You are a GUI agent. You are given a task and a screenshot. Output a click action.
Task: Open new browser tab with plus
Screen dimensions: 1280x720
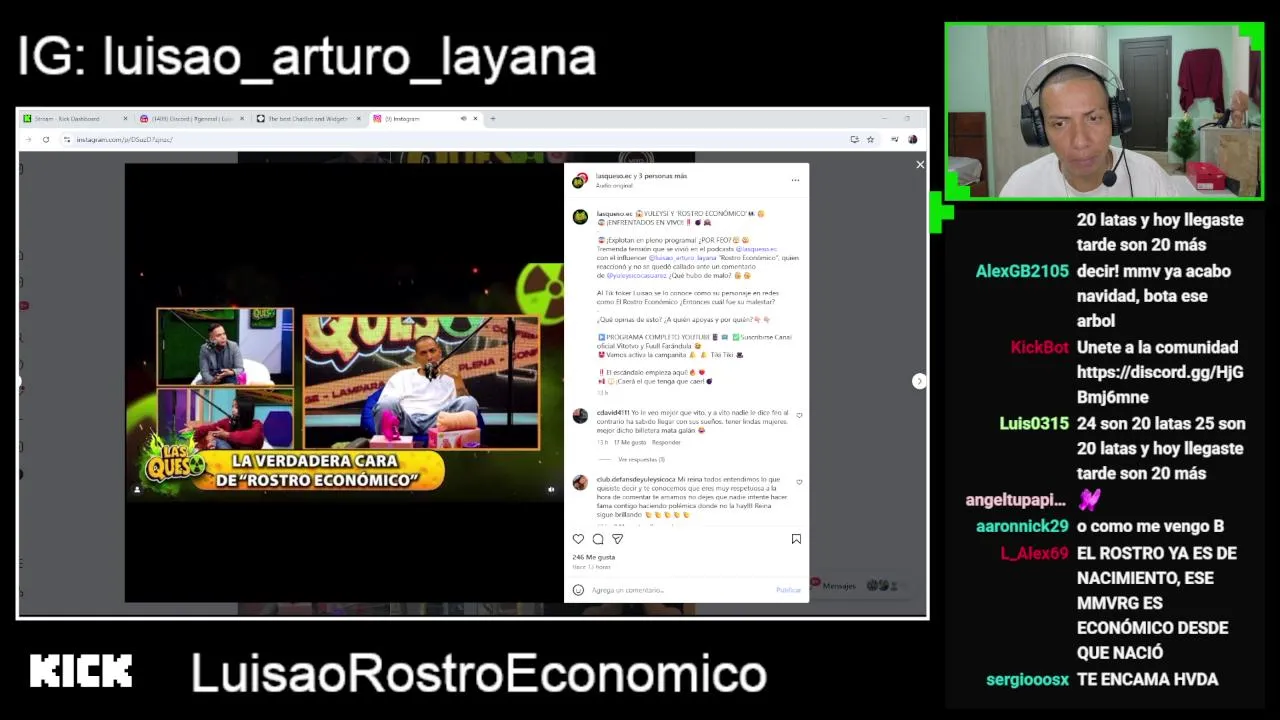click(492, 118)
